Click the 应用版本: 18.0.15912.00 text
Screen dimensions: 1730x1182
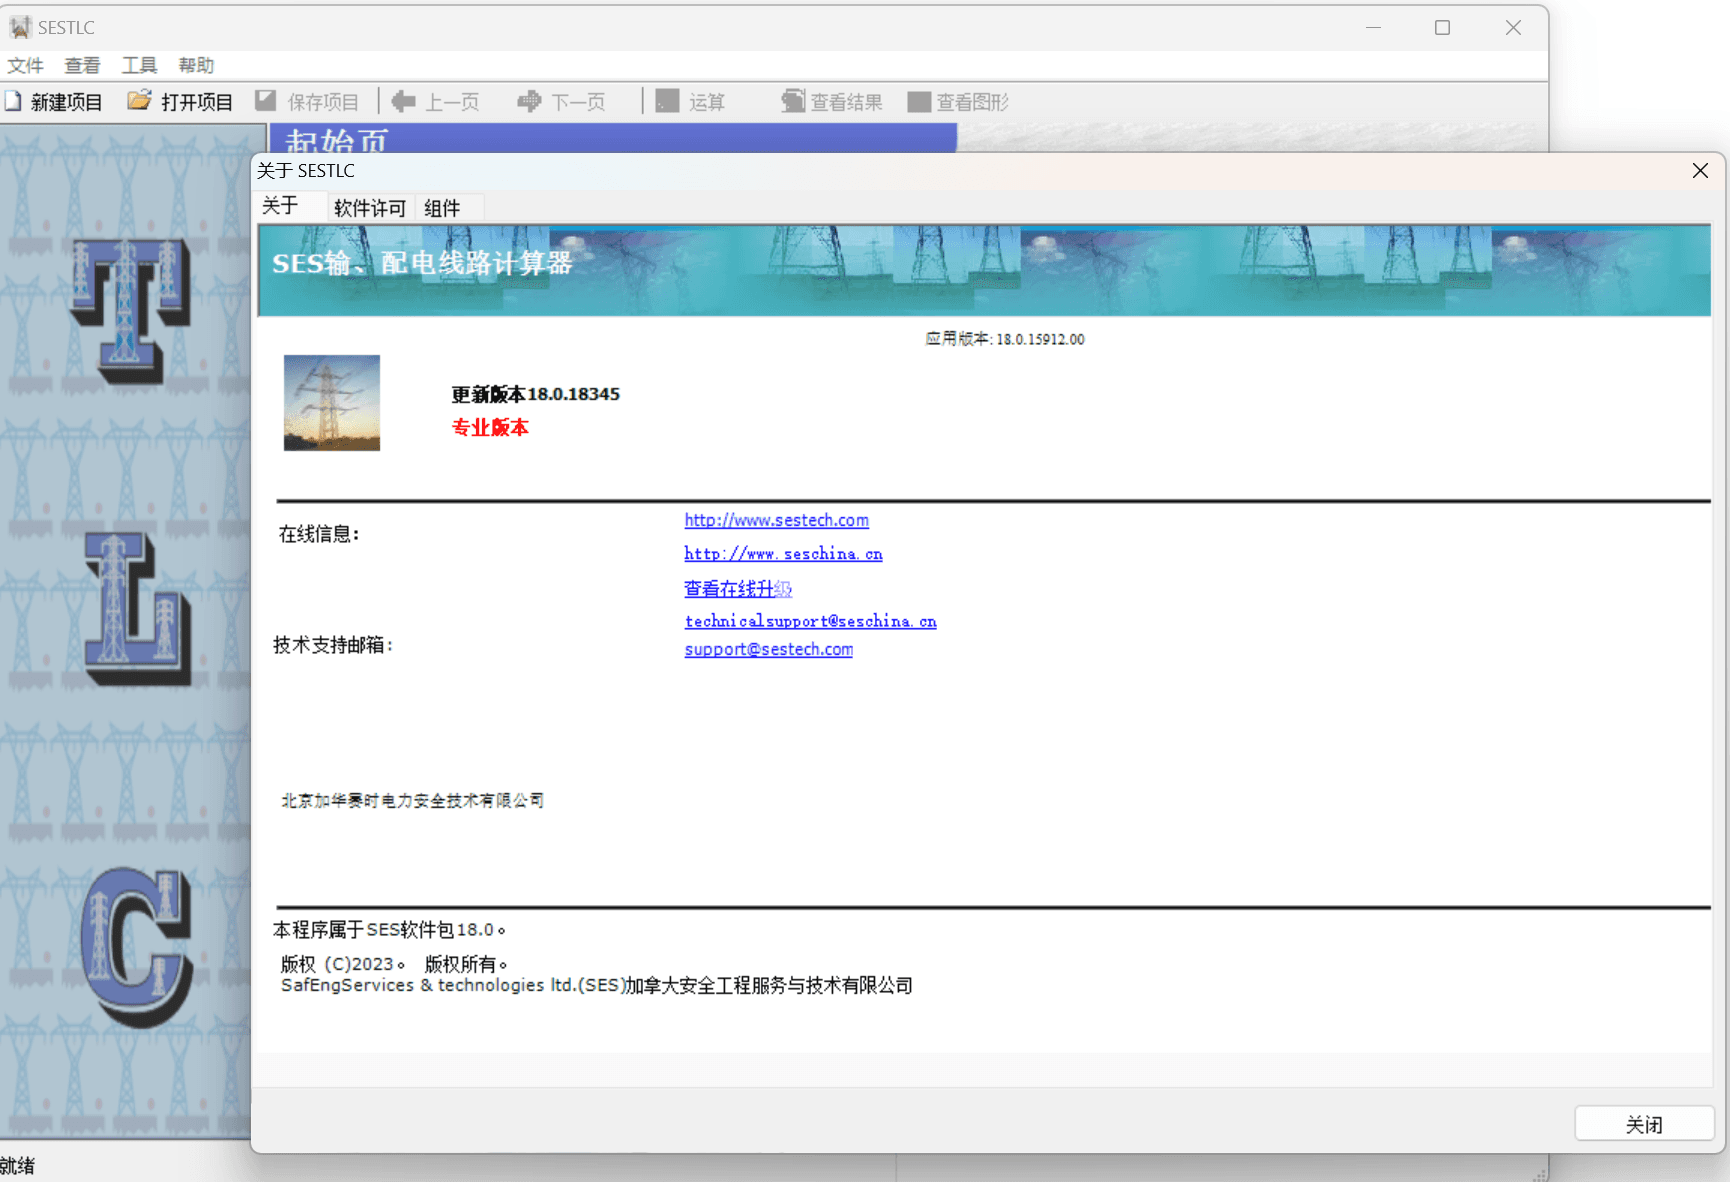[x=1005, y=339]
